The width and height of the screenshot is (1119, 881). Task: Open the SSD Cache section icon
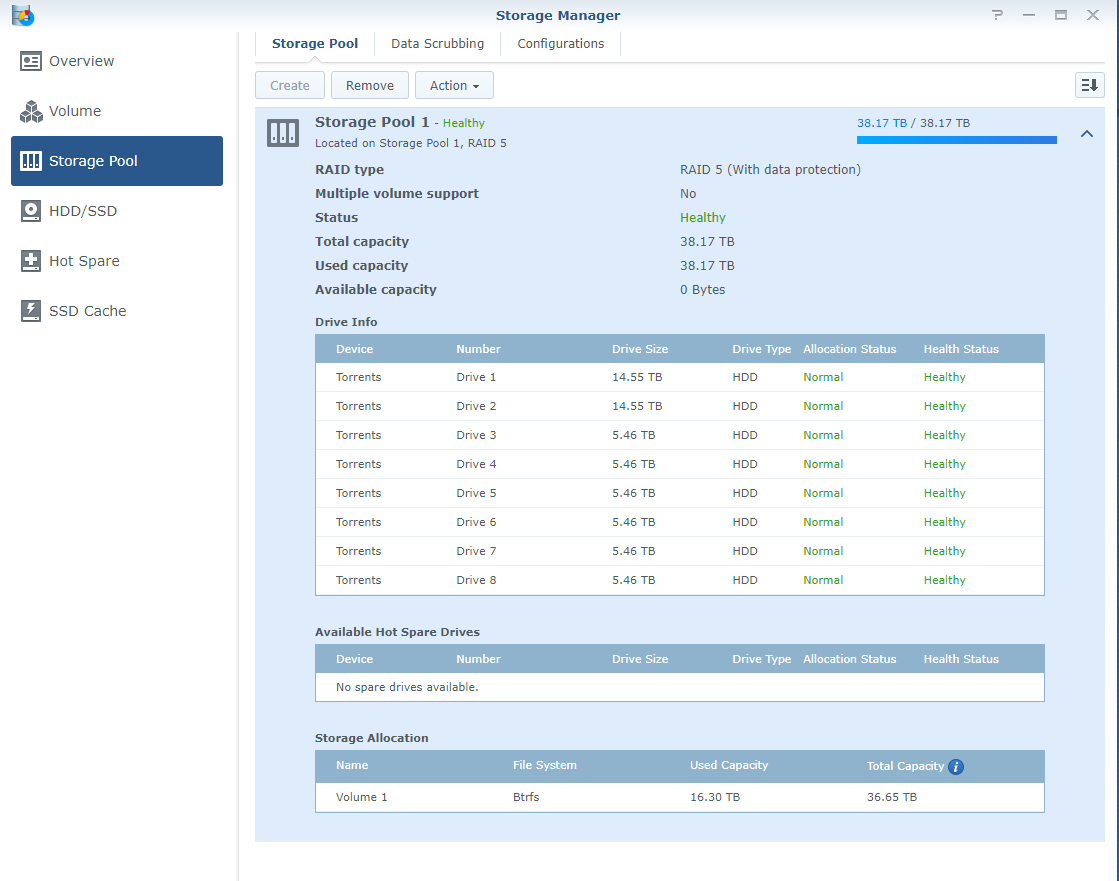[x=31, y=311]
